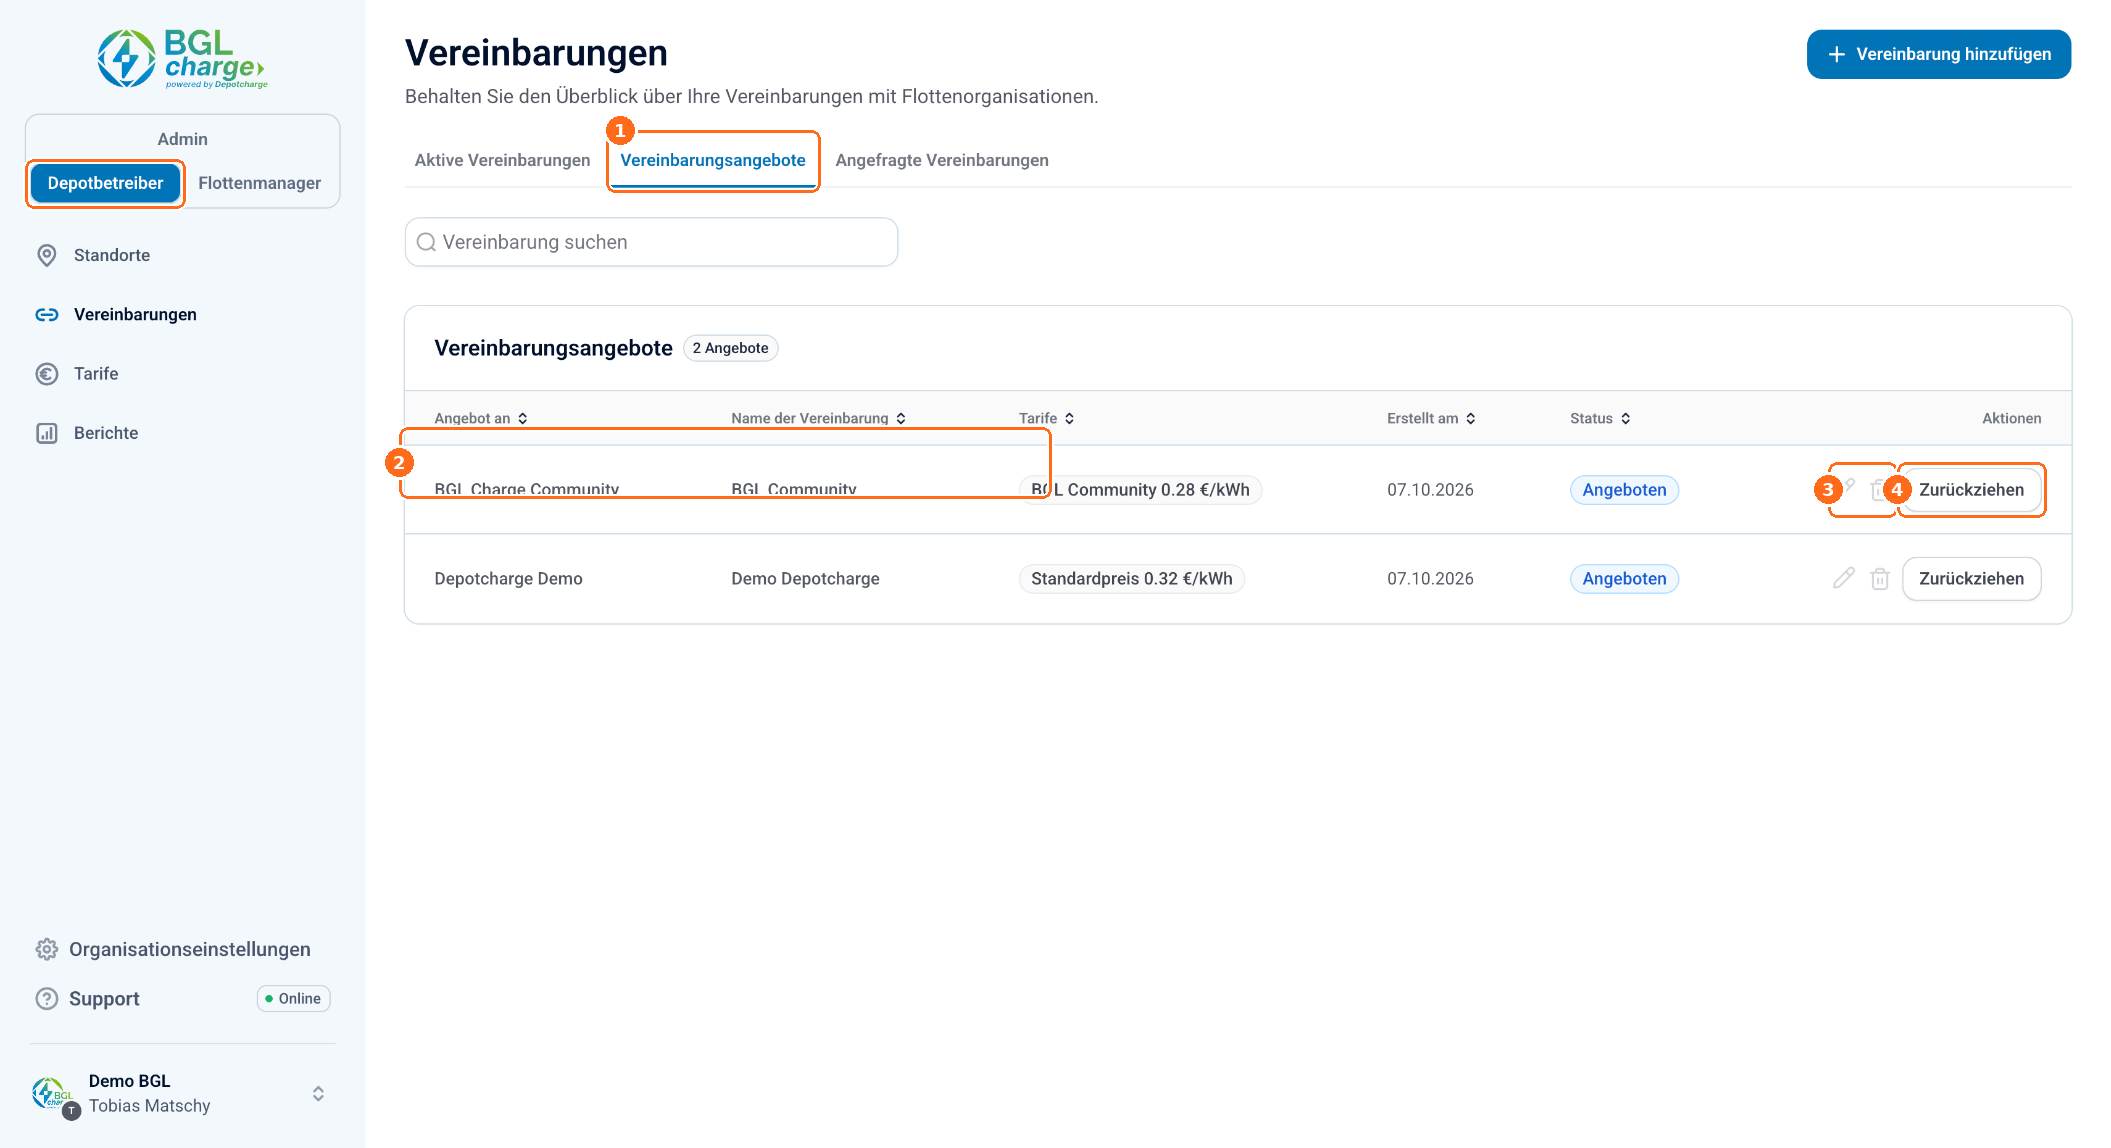The height and width of the screenshot is (1148, 2111).
Task: Click the BGL charge logo
Action: tap(182, 58)
